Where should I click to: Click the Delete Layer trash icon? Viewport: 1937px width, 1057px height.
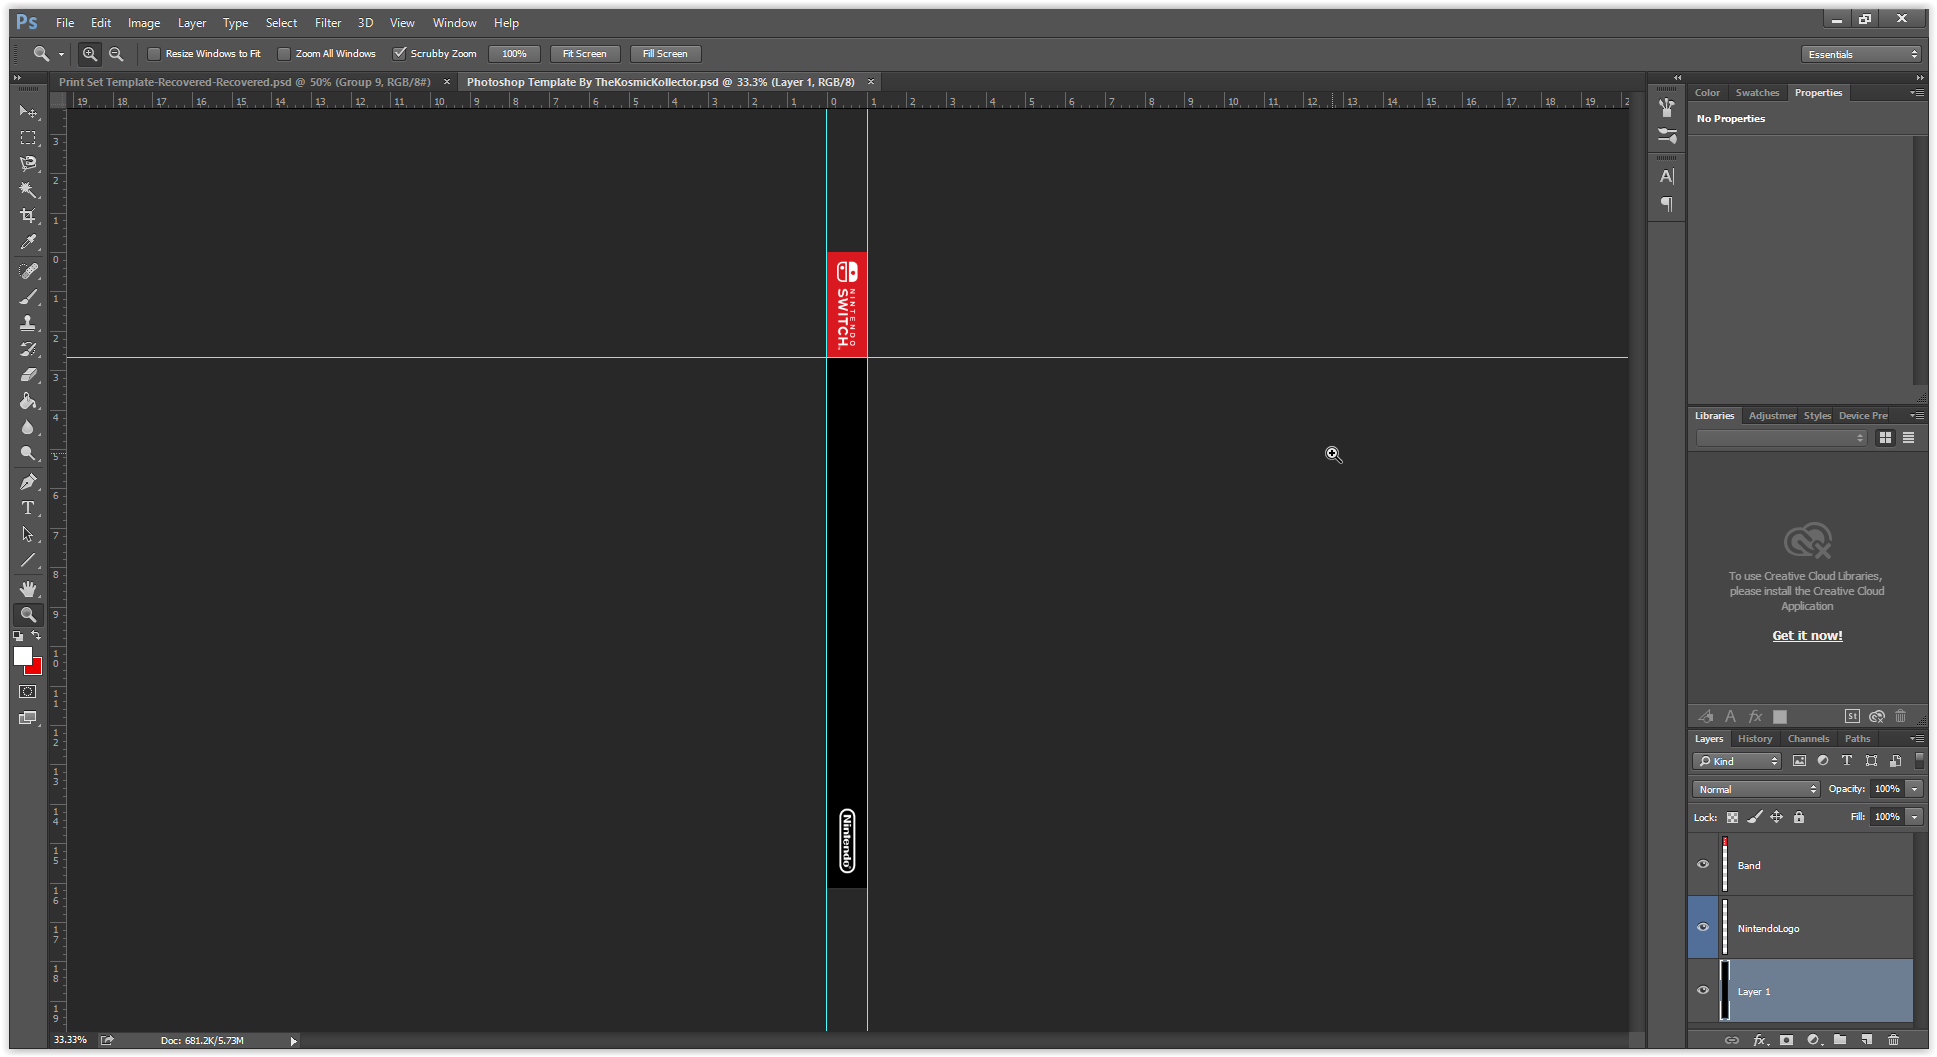tap(1893, 1040)
